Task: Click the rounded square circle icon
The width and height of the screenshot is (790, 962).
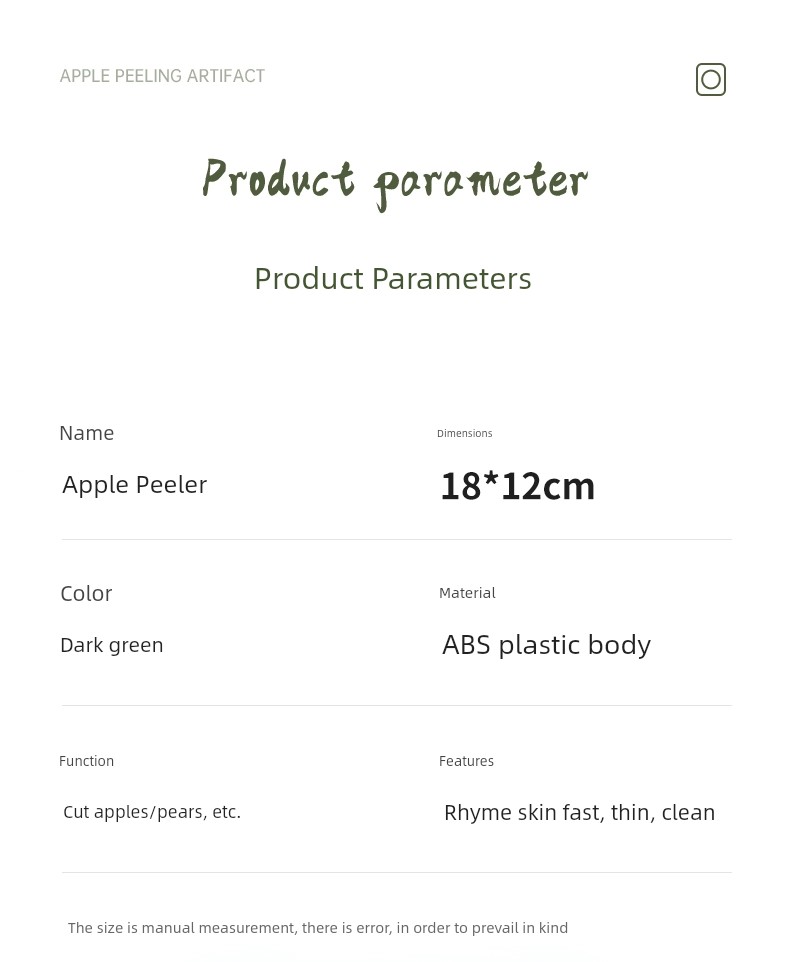Action: click(x=711, y=80)
